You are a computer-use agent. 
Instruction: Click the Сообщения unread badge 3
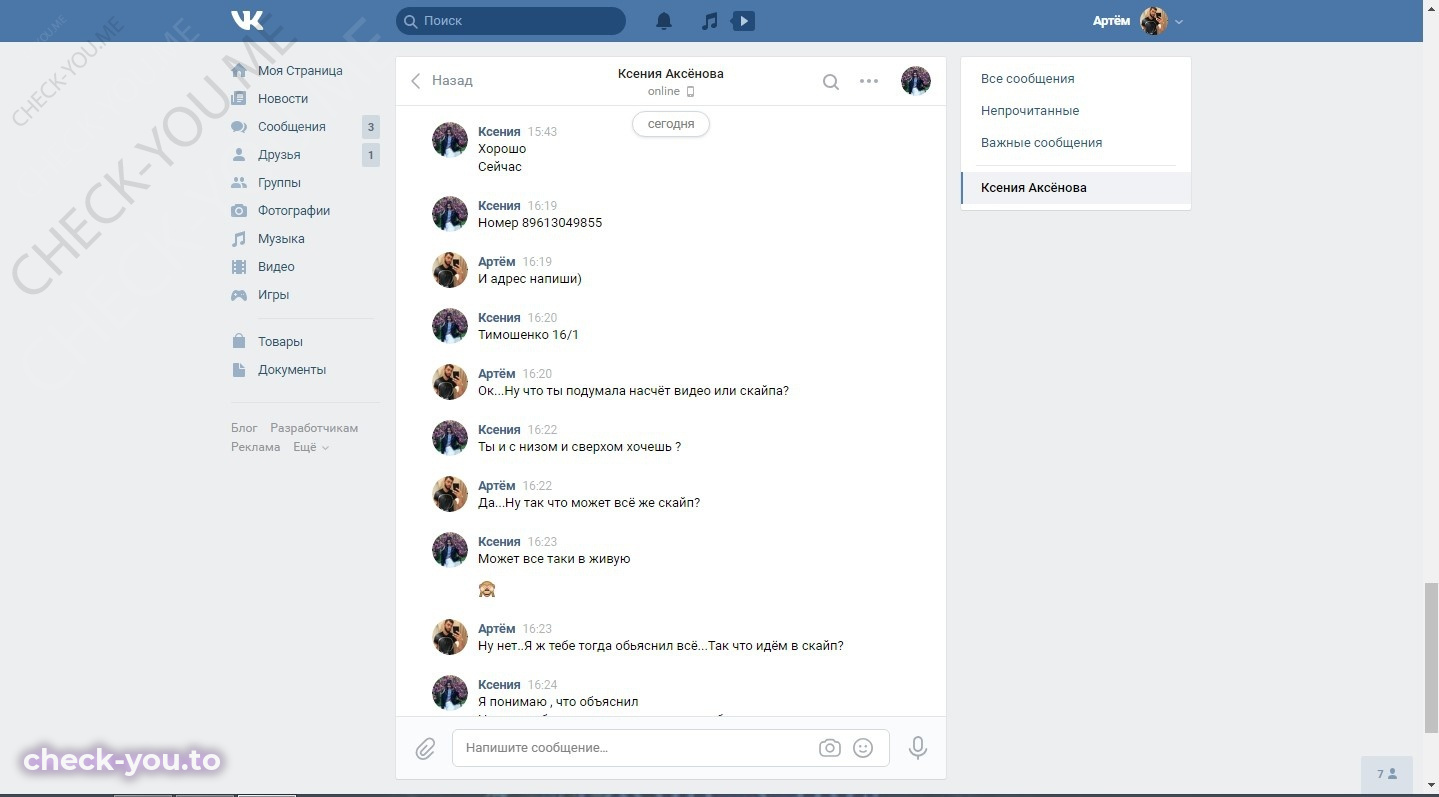click(x=371, y=127)
